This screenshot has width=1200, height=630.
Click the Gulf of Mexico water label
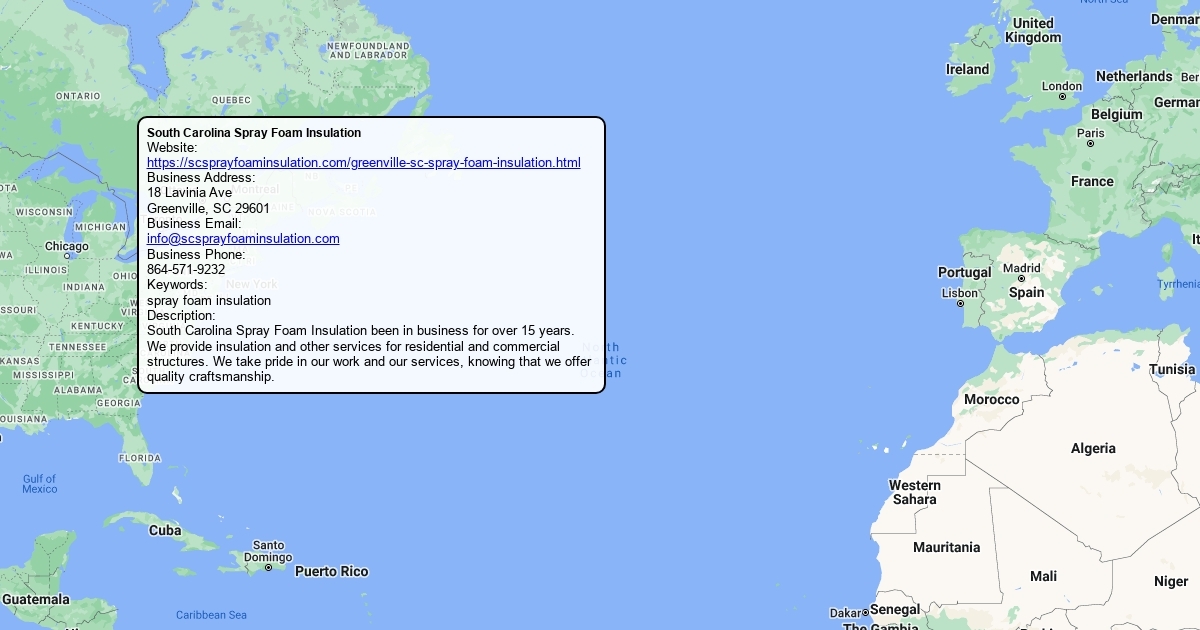[x=40, y=484]
